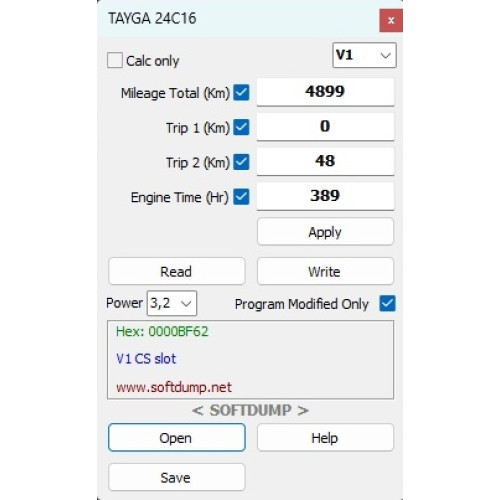Open the V1 version dropdown
The image size is (500, 500).
(x=364, y=55)
